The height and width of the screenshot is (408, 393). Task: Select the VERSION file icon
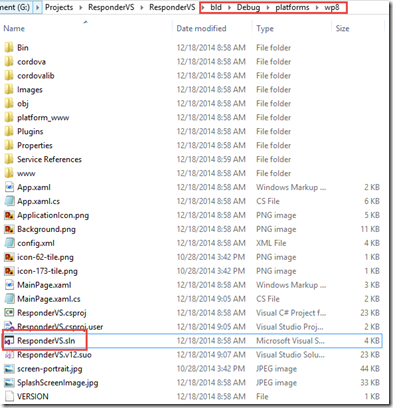(9, 397)
